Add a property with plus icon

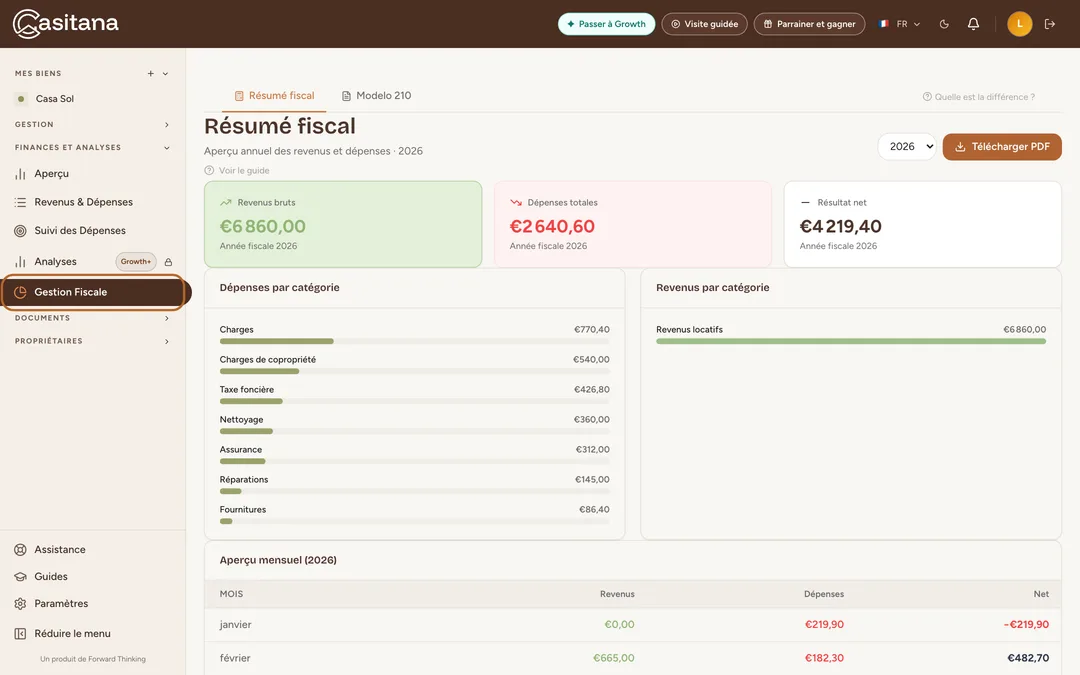pyautogui.click(x=150, y=74)
